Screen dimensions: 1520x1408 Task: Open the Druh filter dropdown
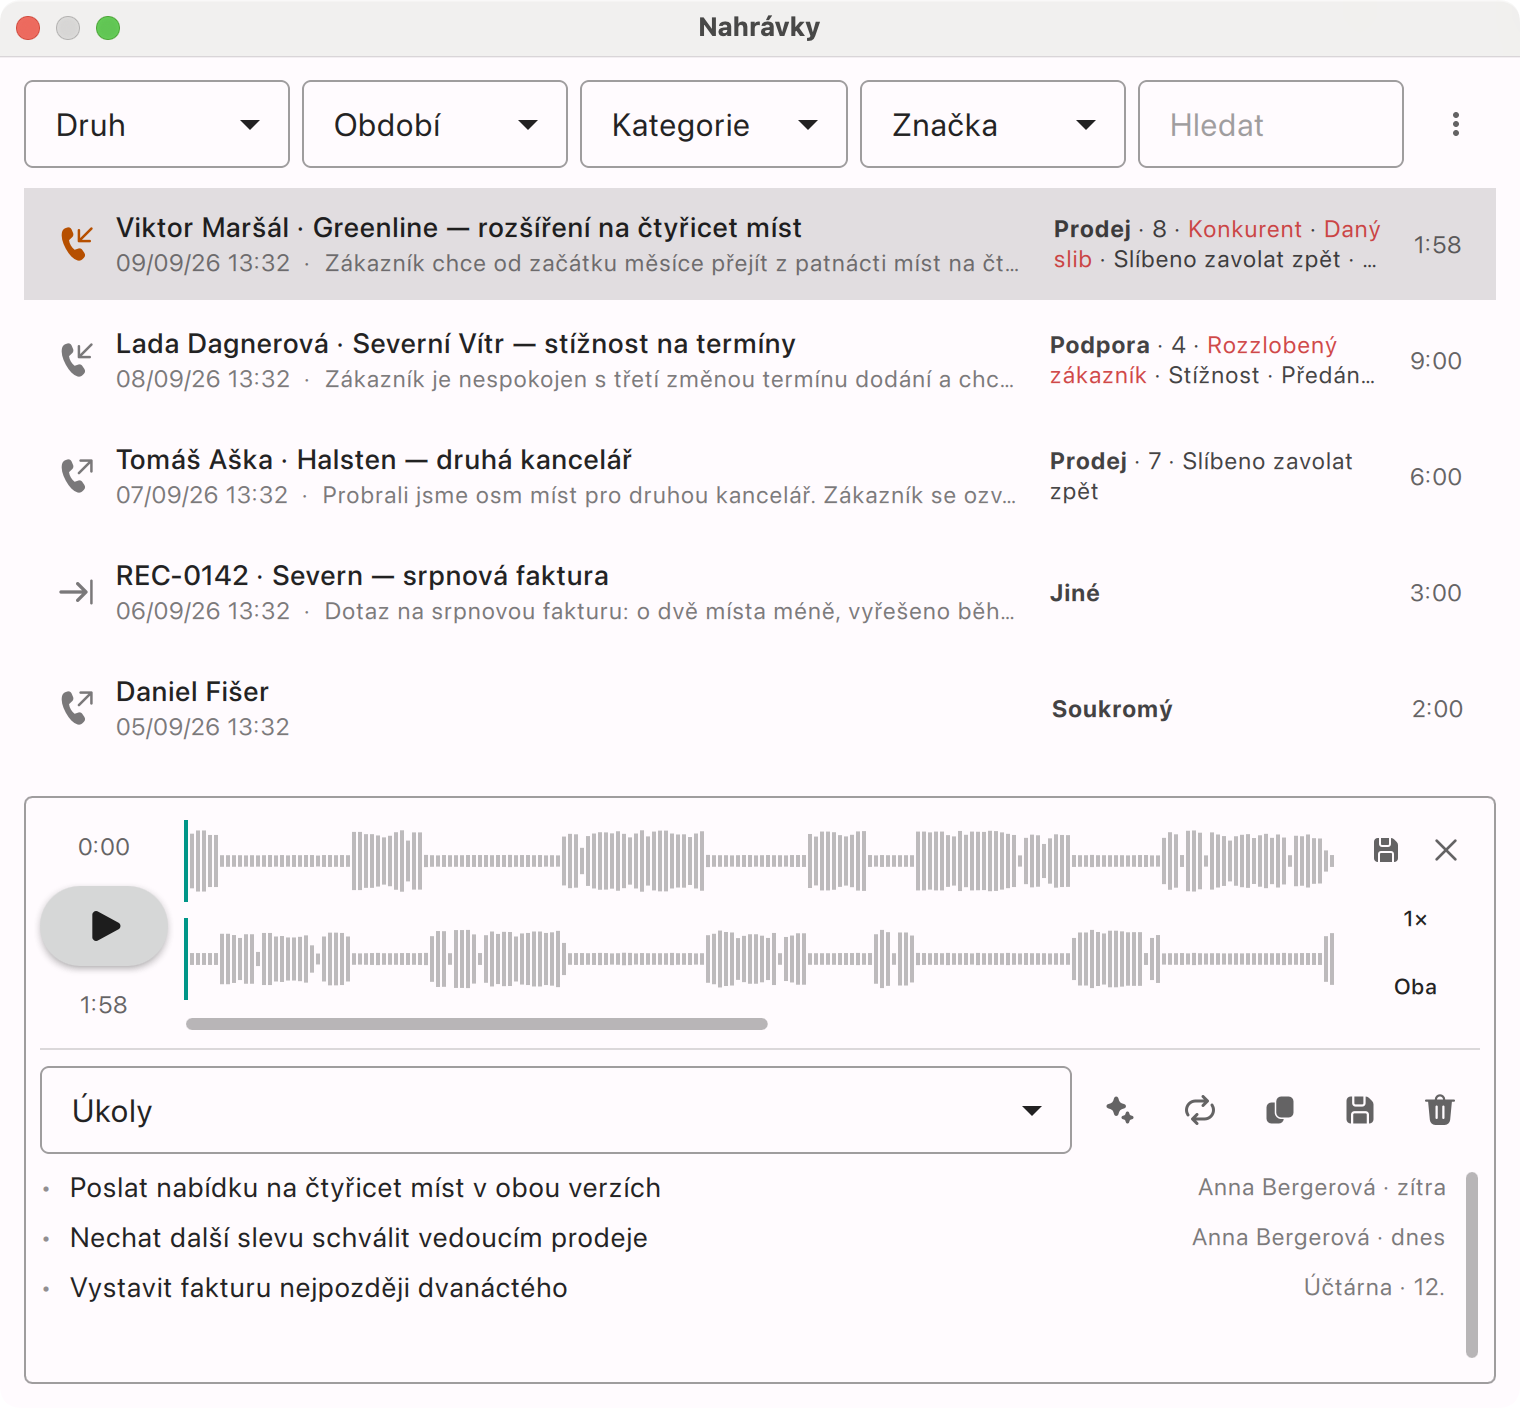point(157,124)
